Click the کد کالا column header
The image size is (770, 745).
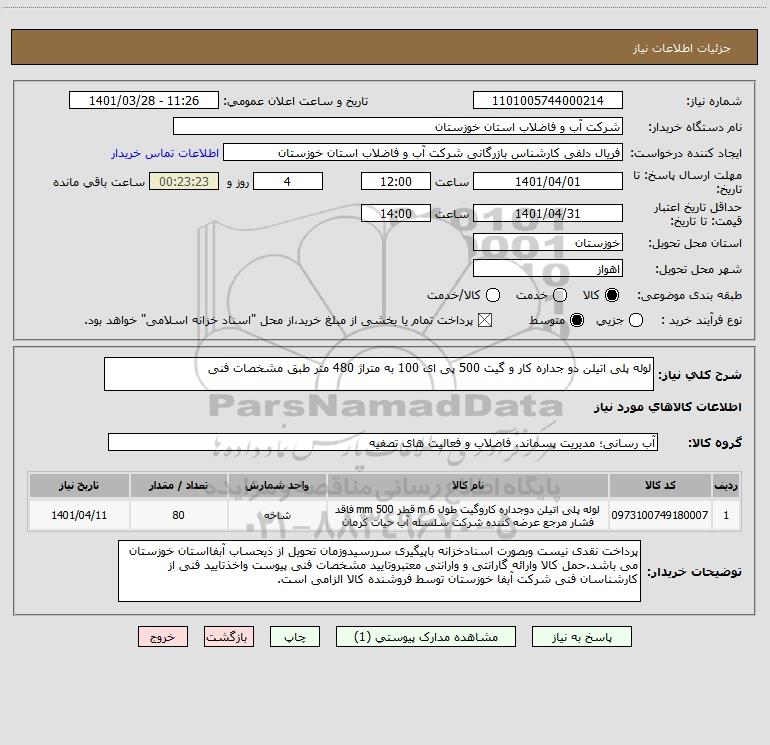[x=660, y=486]
